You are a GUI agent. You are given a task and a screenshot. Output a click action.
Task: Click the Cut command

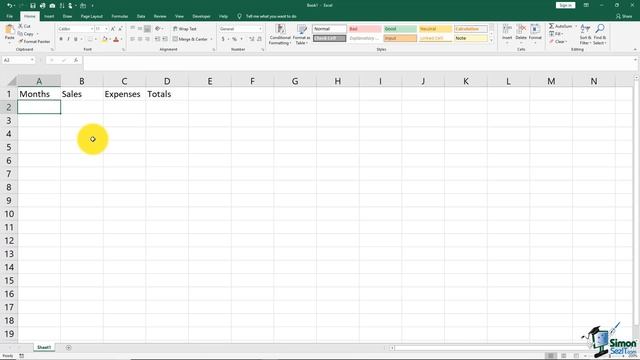tap(25, 26)
